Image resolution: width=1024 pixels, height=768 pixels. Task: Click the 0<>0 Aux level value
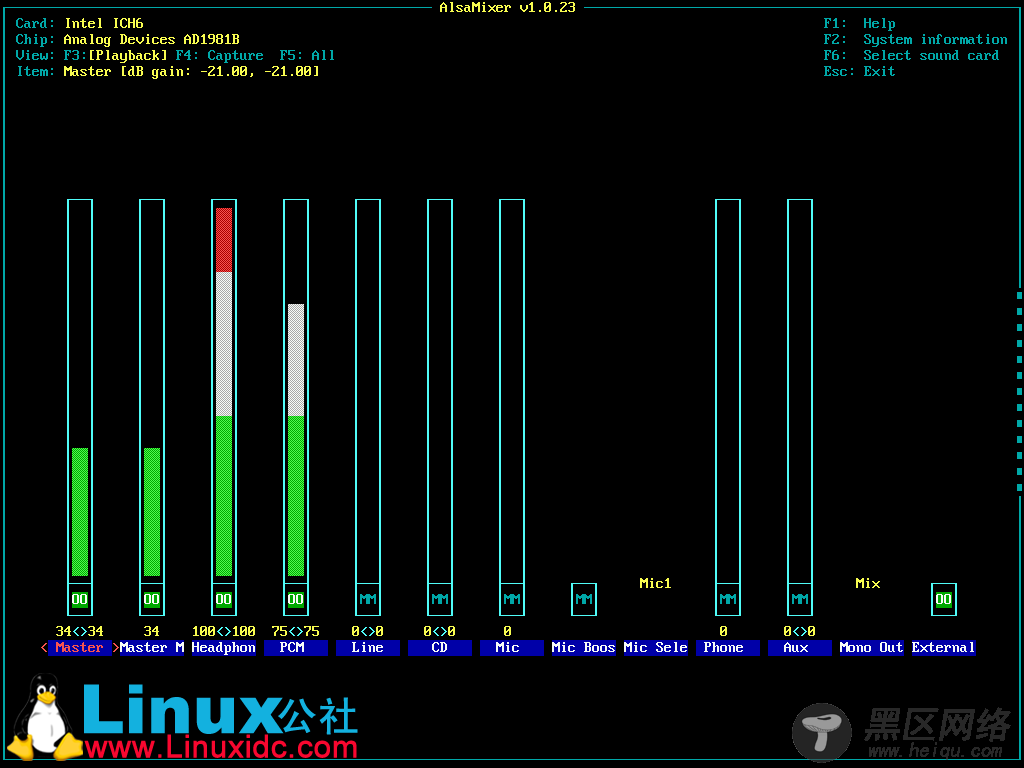[x=800, y=632]
